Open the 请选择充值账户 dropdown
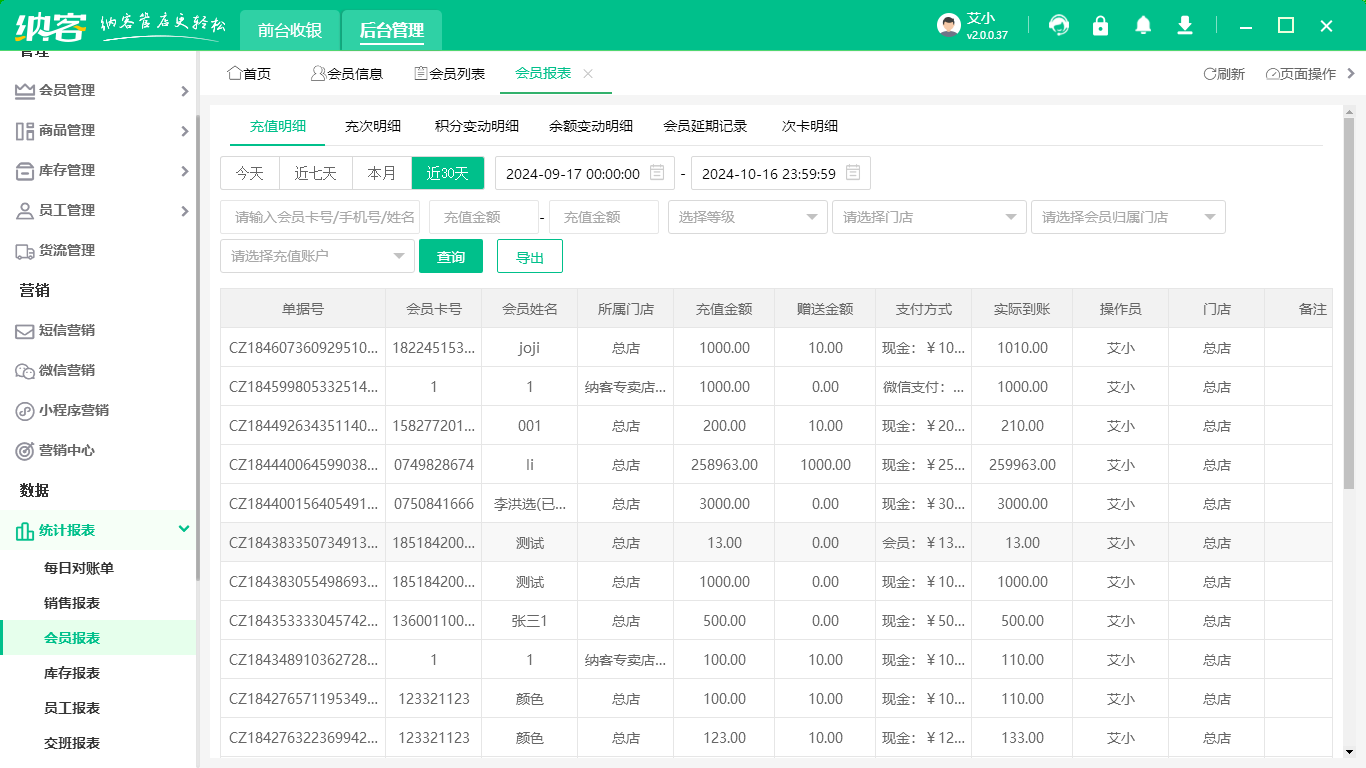The width and height of the screenshot is (1366, 768). point(317,256)
